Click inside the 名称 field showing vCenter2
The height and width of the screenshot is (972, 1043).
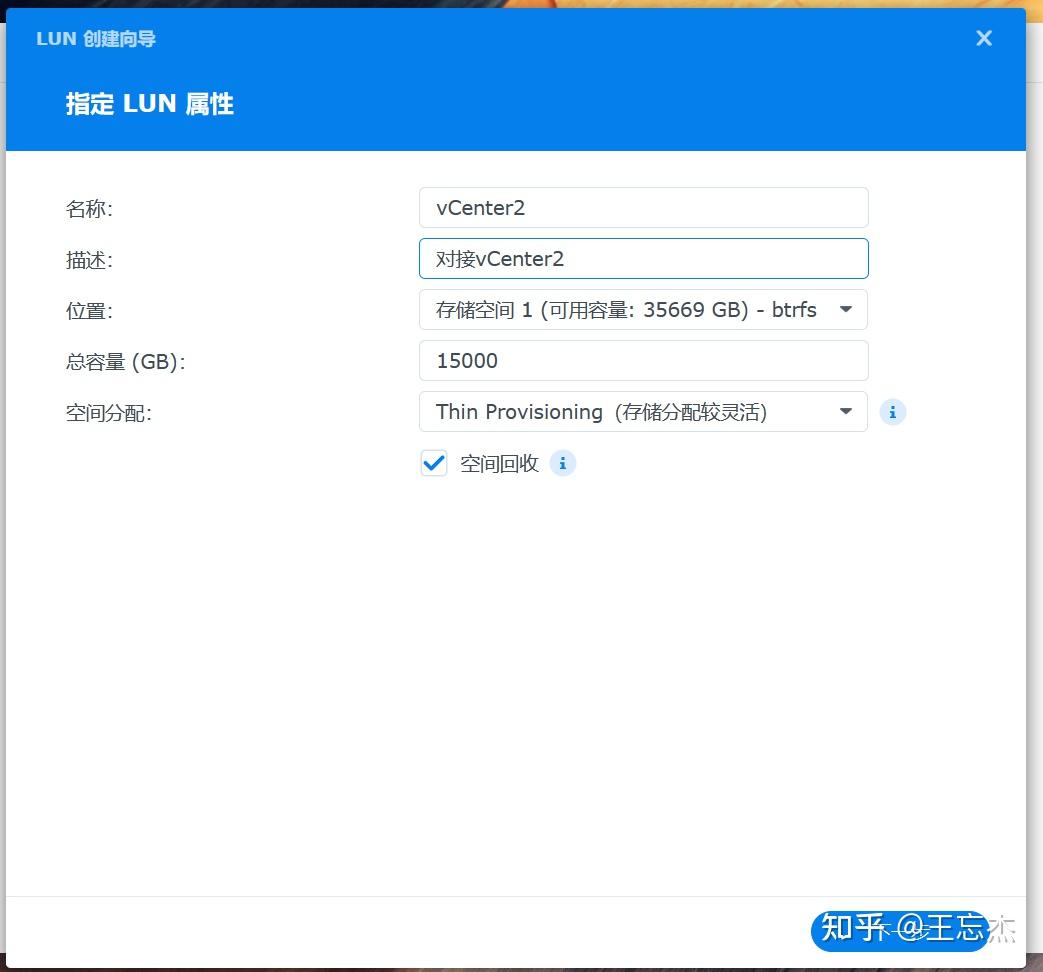(x=643, y=207)
